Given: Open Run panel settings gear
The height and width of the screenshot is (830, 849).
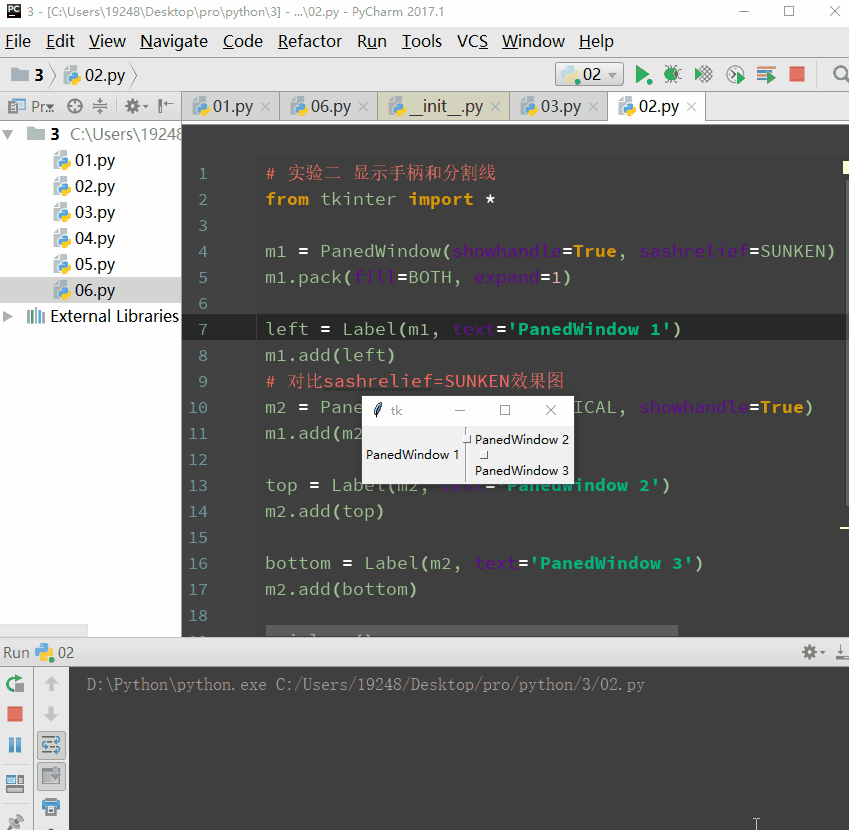Looking at the screenshot, I should click(x=813, y=652).
